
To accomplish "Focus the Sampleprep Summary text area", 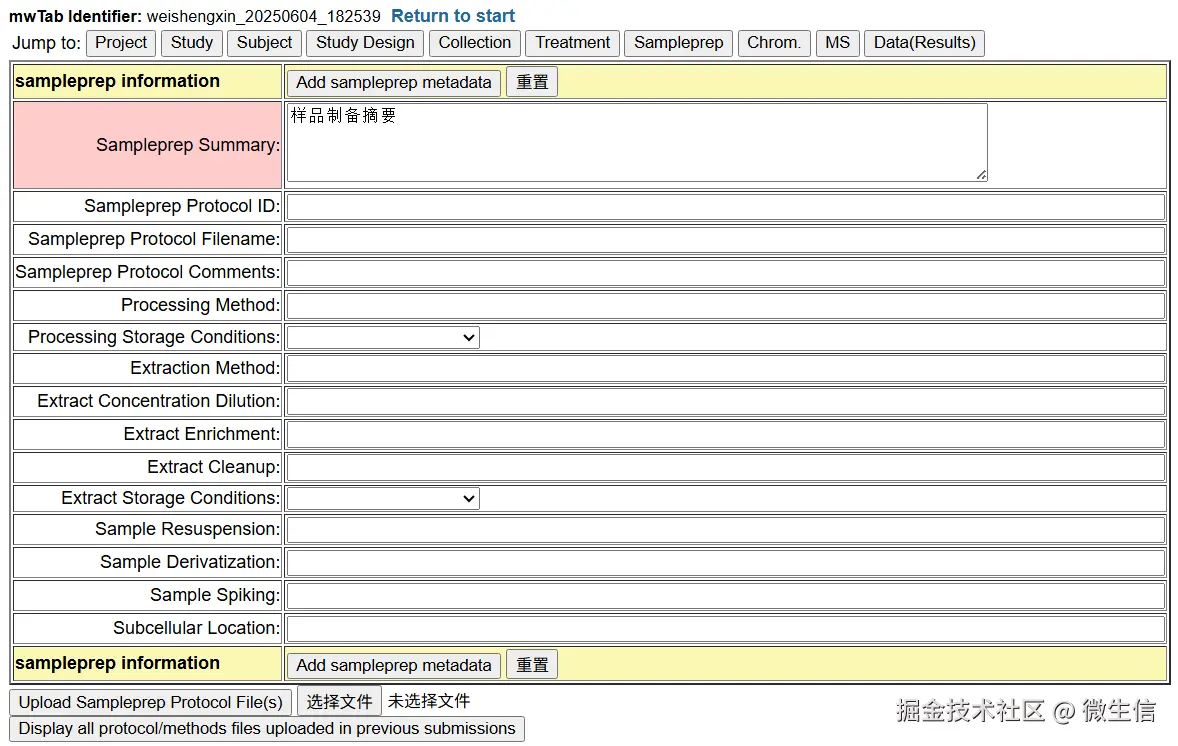I will pos(637,143).
